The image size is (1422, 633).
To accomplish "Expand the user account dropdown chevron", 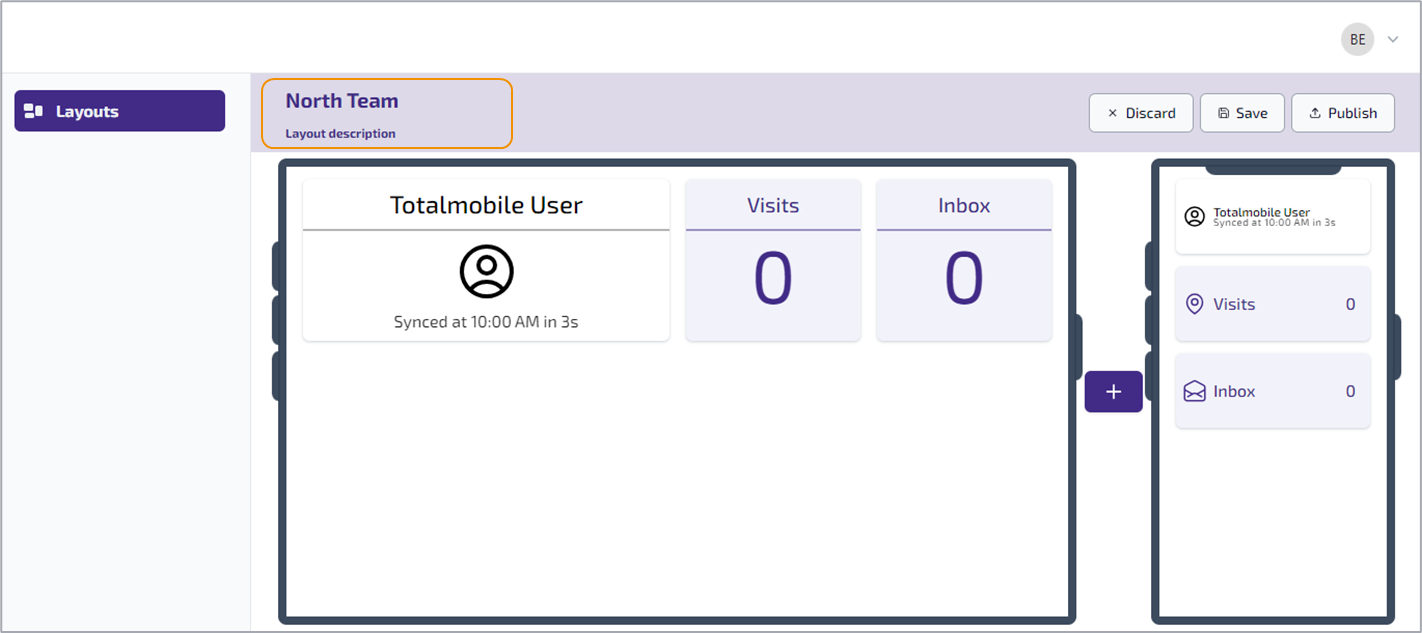I will (1393, 40).
